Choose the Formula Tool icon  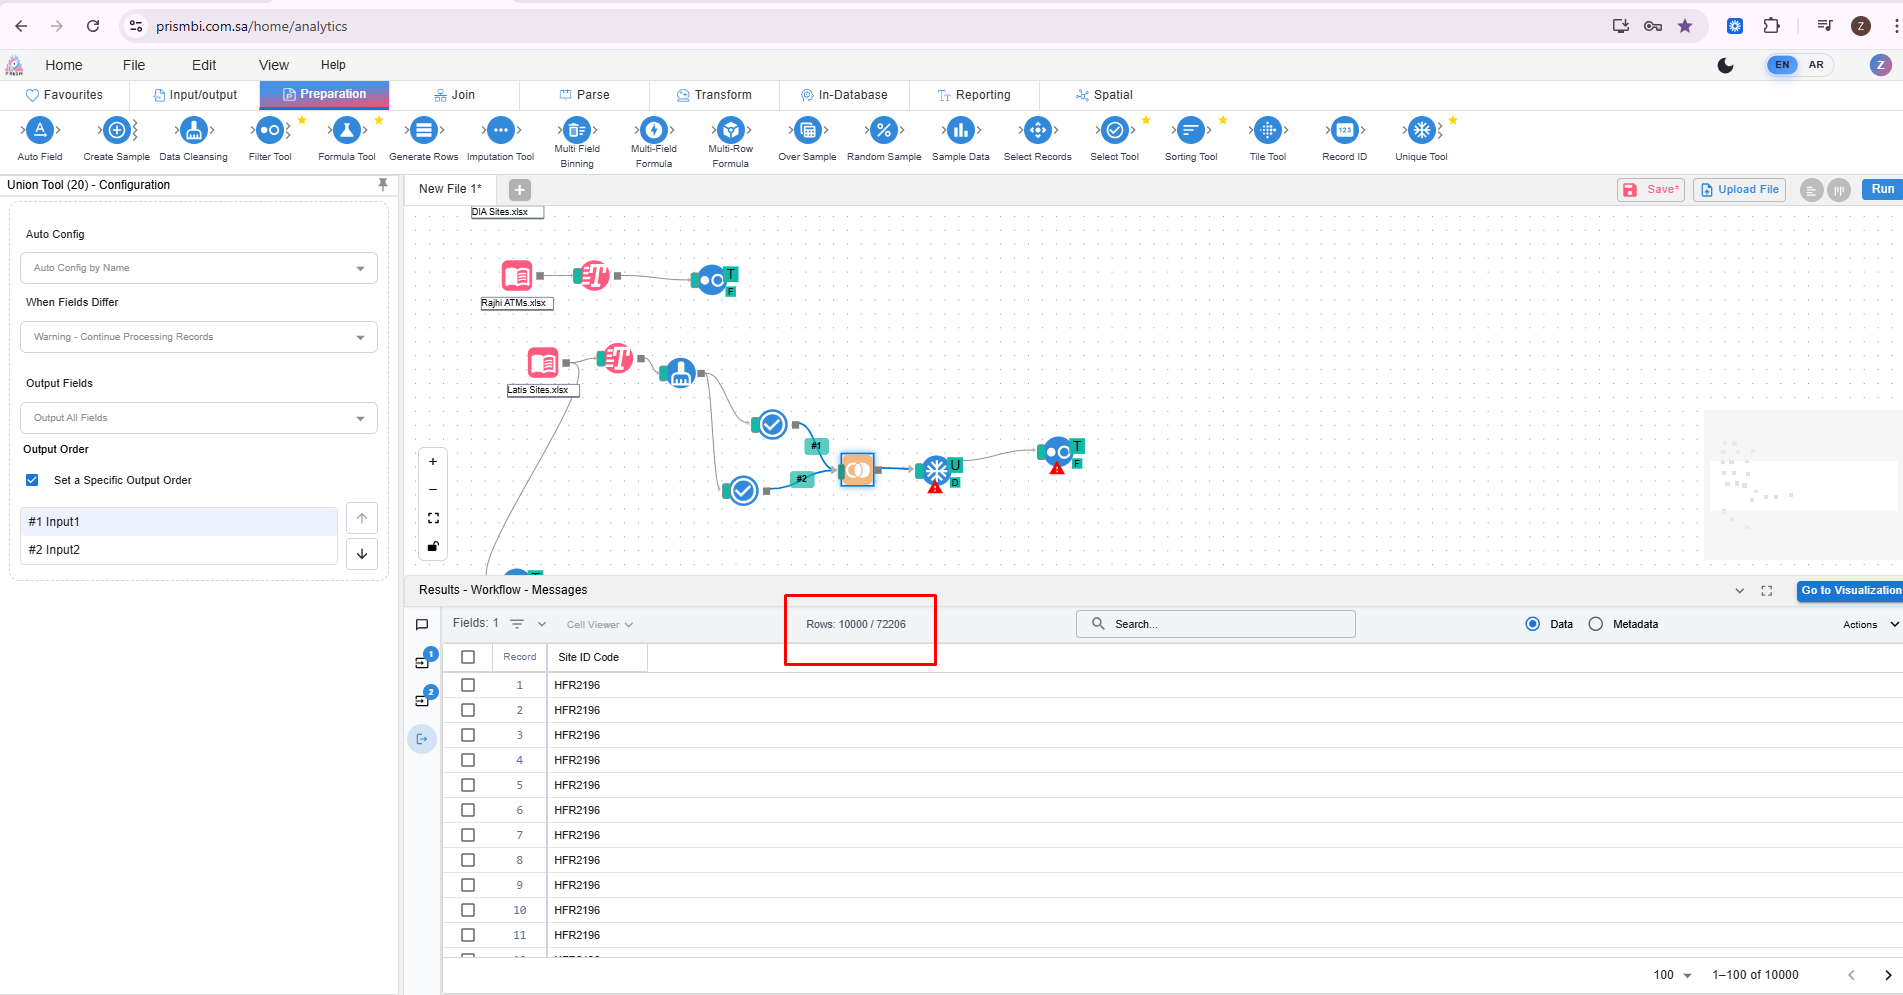click(x=346, y=131)
